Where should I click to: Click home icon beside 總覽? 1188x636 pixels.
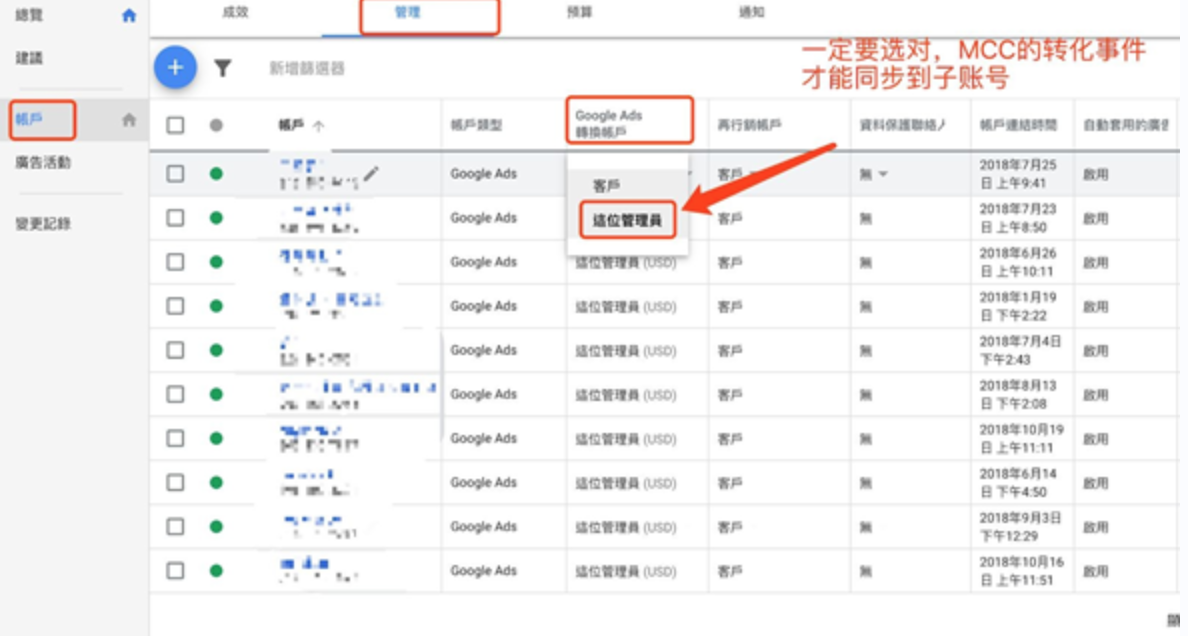click(128, 16)
